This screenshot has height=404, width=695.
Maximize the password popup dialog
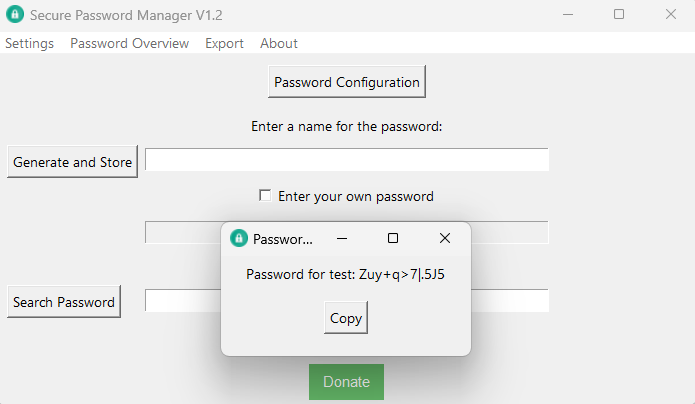(x=393, y=238)
